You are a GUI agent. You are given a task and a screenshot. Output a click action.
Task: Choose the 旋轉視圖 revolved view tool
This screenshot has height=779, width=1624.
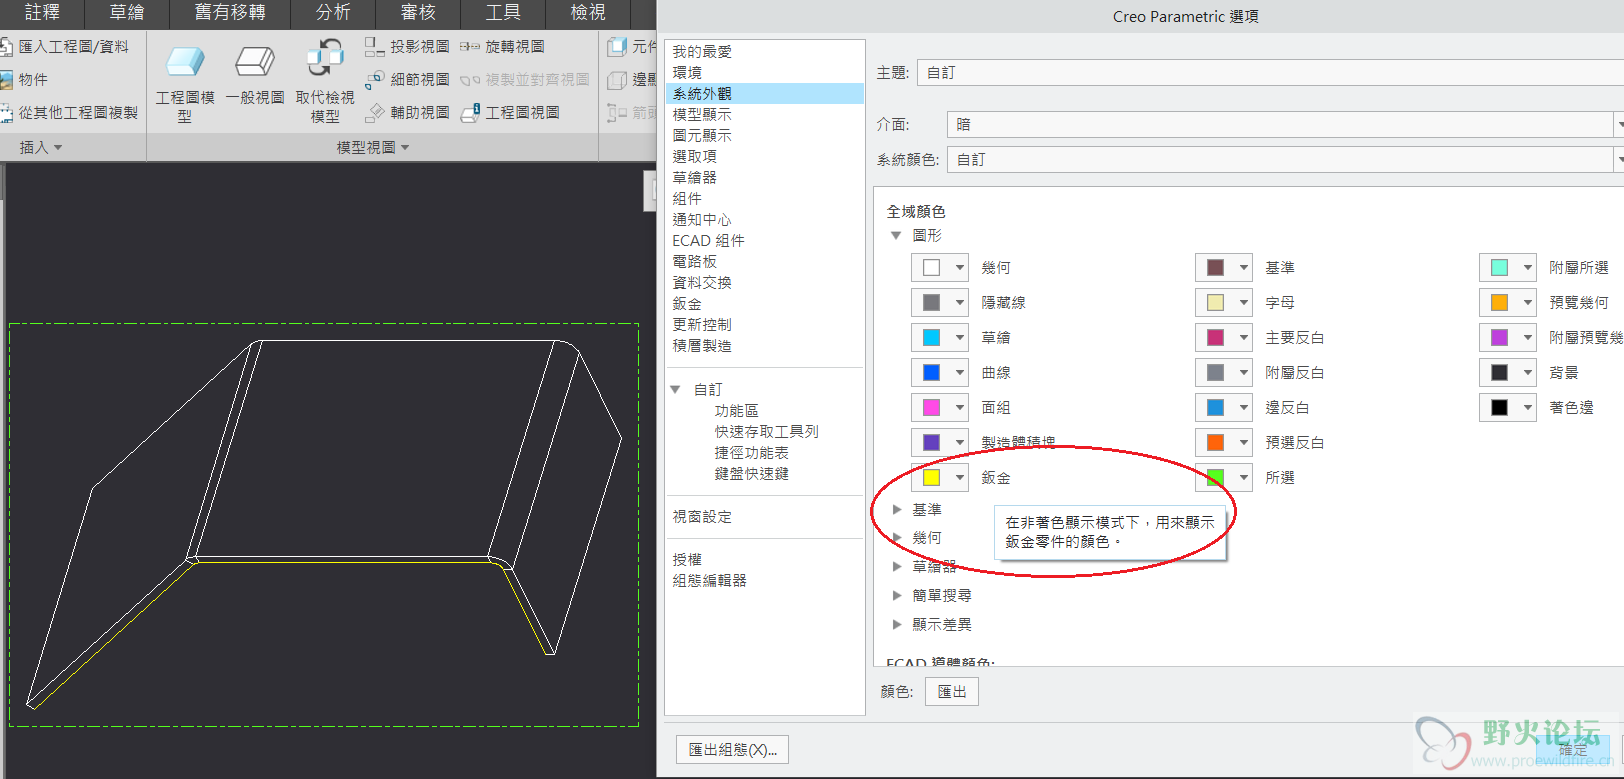pos(502,47)
